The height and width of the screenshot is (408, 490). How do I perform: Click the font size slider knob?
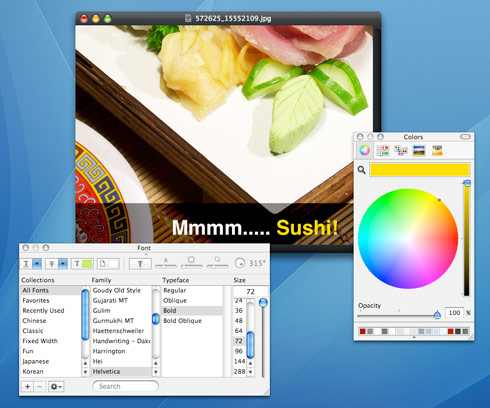tap(263, 303)
